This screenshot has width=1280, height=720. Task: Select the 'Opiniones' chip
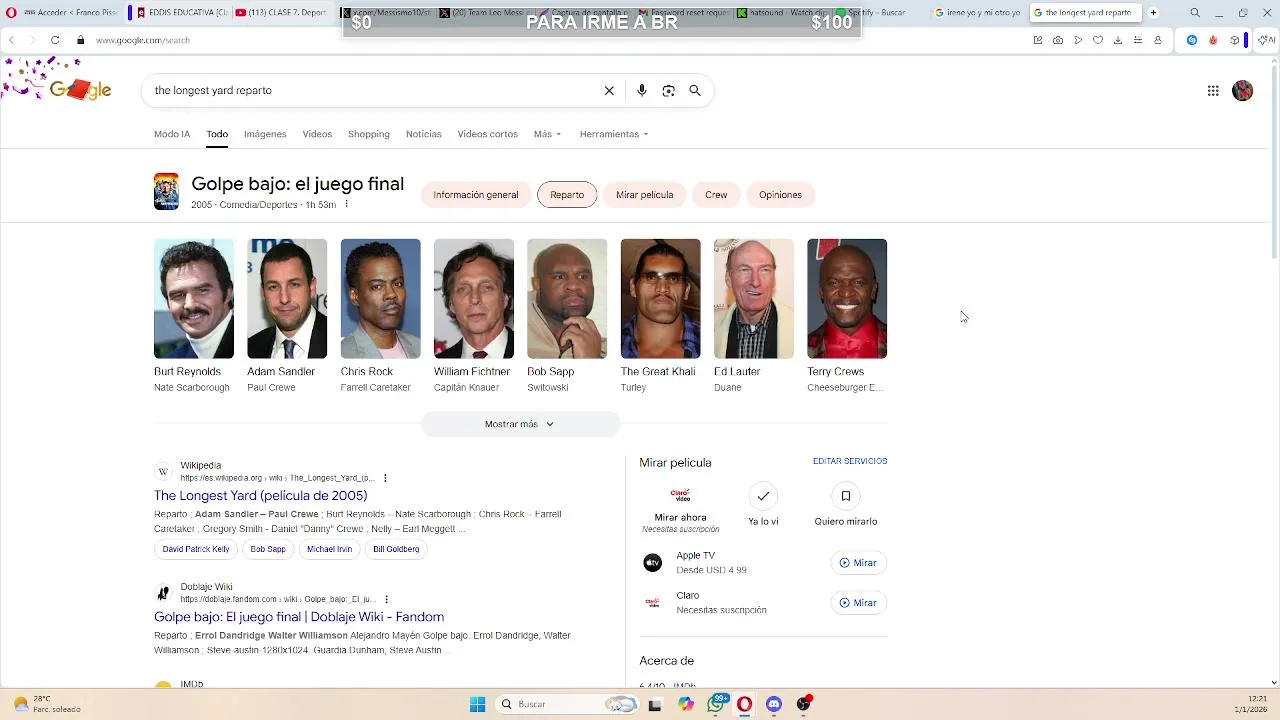[780, 195]
